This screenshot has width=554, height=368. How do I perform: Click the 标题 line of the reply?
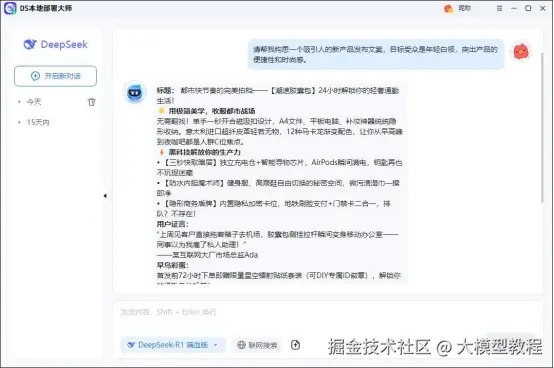coord(278,95)
